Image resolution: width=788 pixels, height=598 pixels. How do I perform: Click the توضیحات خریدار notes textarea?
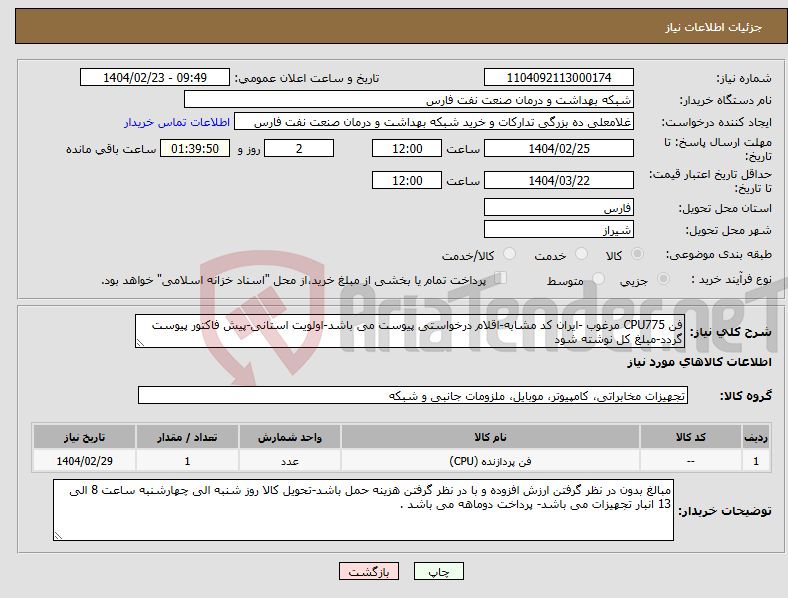(x=363, y=510)
